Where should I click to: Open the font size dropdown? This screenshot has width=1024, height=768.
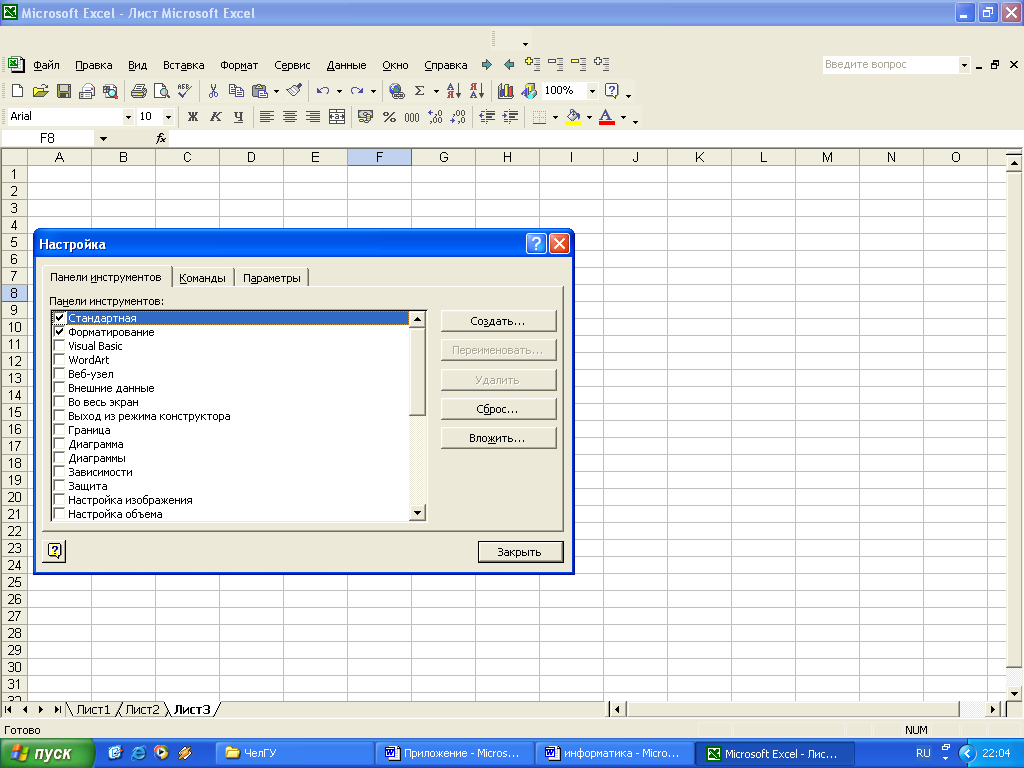168,117
